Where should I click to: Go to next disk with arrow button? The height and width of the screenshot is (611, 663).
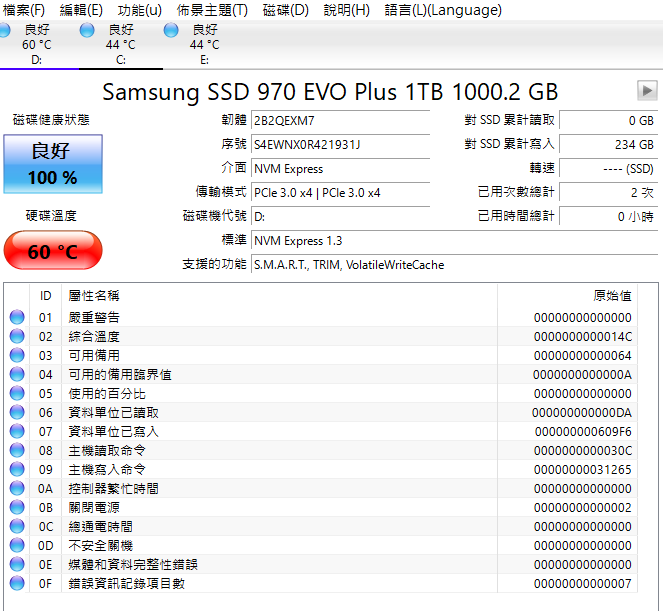[647, 90]
